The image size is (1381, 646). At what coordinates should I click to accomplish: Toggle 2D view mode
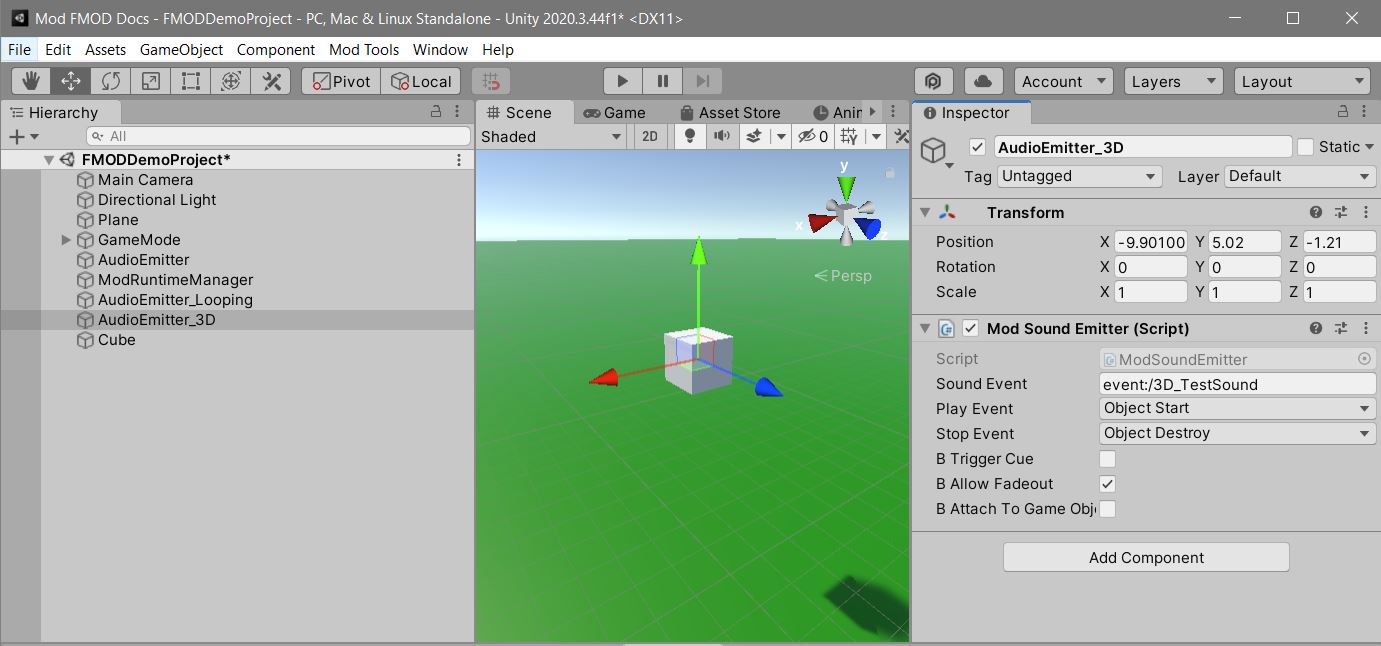(650, 136)
